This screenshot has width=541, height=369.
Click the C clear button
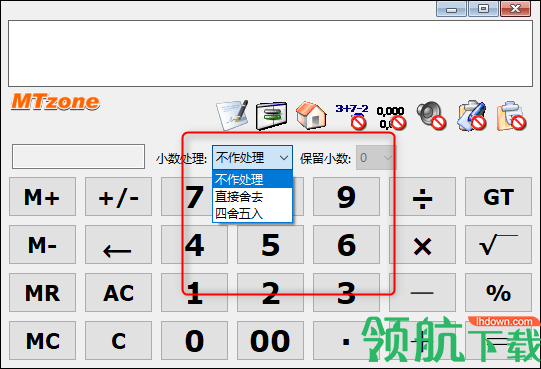[118, 341]
